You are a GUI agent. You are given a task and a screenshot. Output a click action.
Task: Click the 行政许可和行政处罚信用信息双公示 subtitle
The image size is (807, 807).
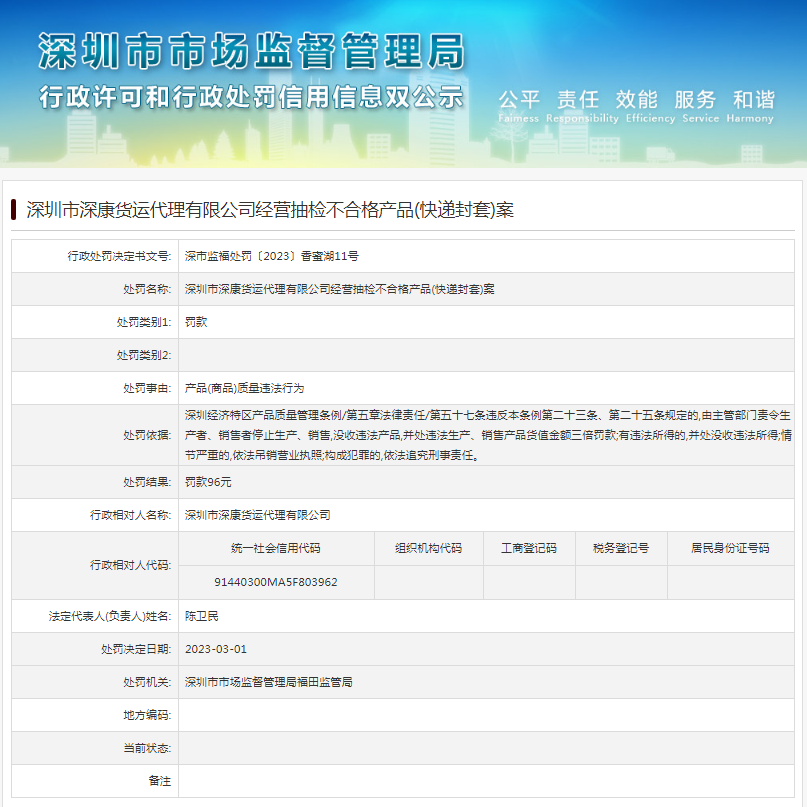coord(252,97)
